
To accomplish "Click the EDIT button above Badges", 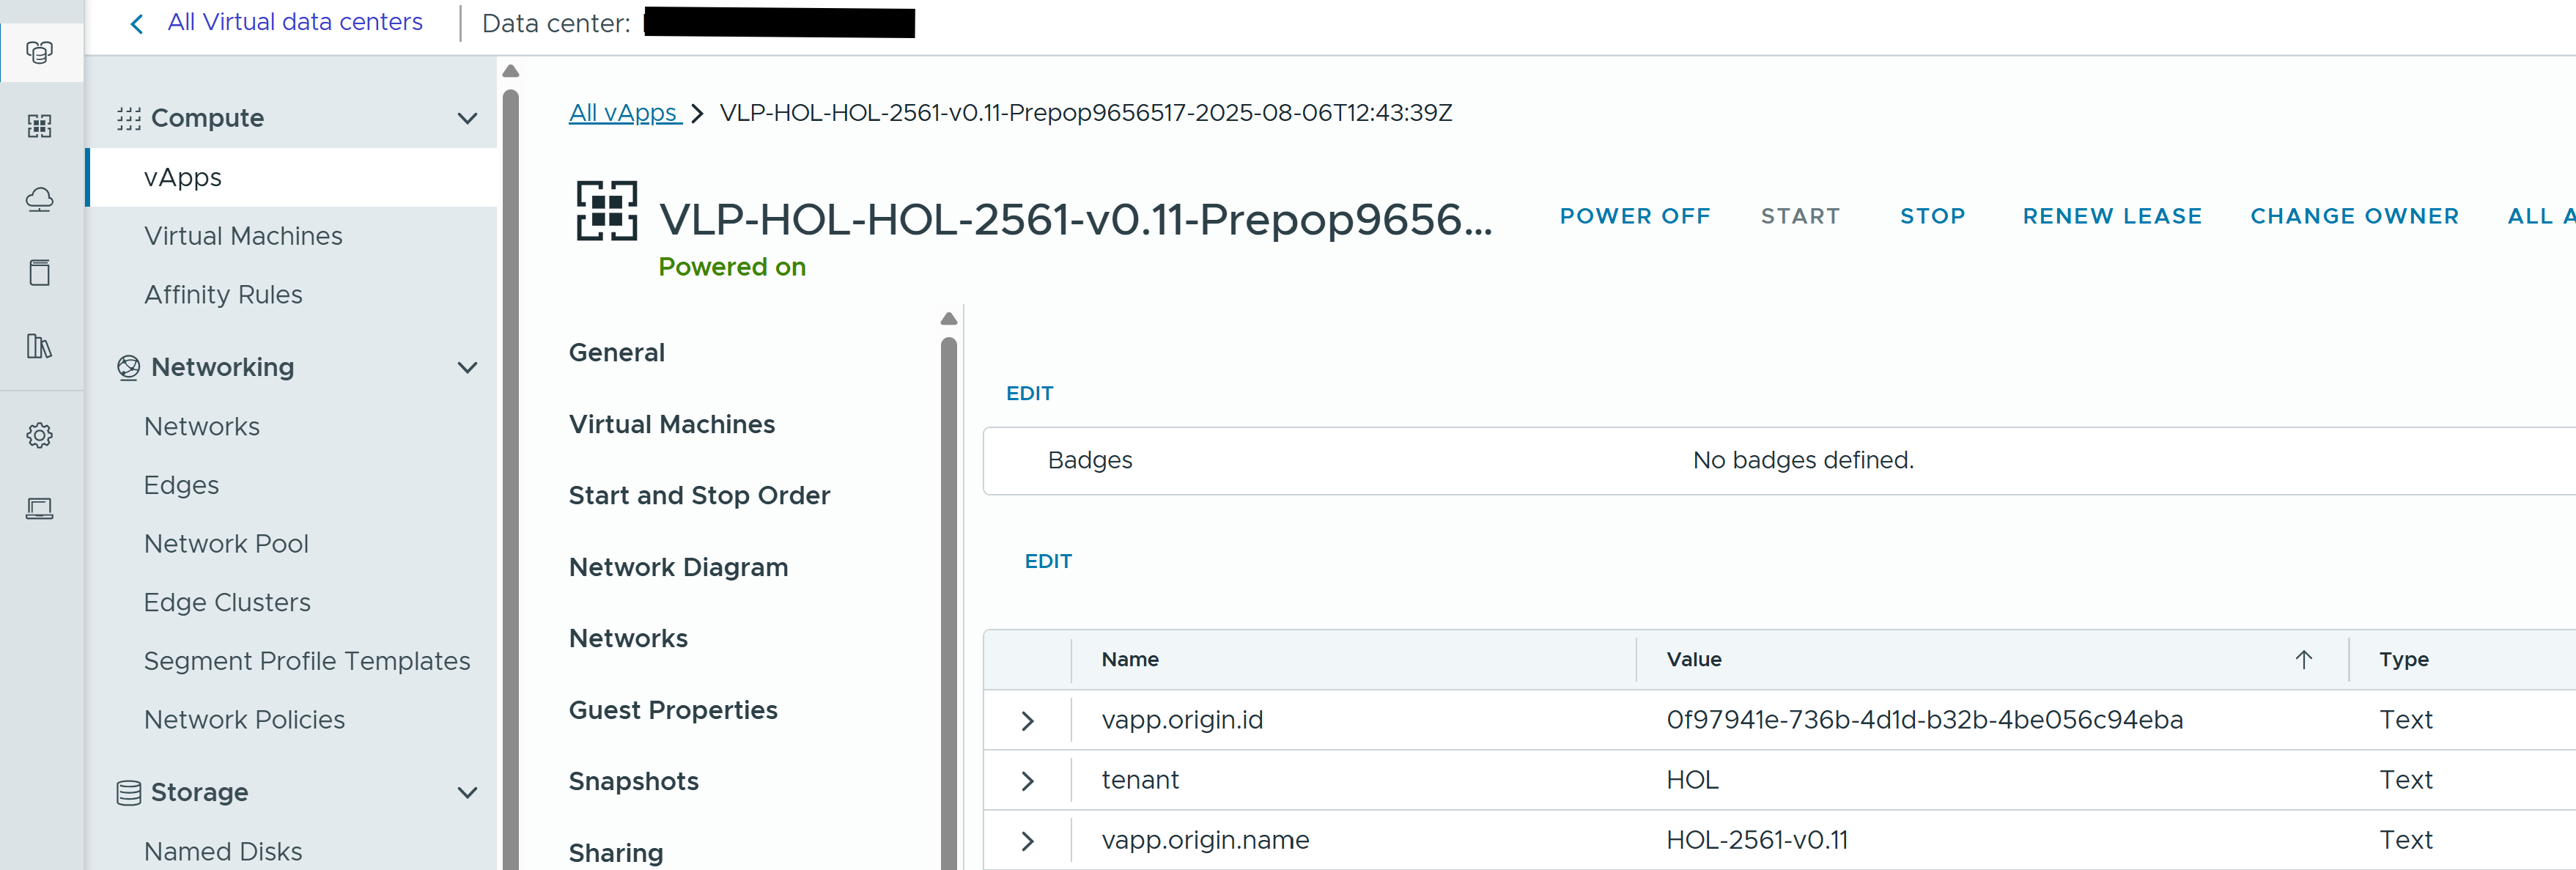I will (x=1029, y=394).
